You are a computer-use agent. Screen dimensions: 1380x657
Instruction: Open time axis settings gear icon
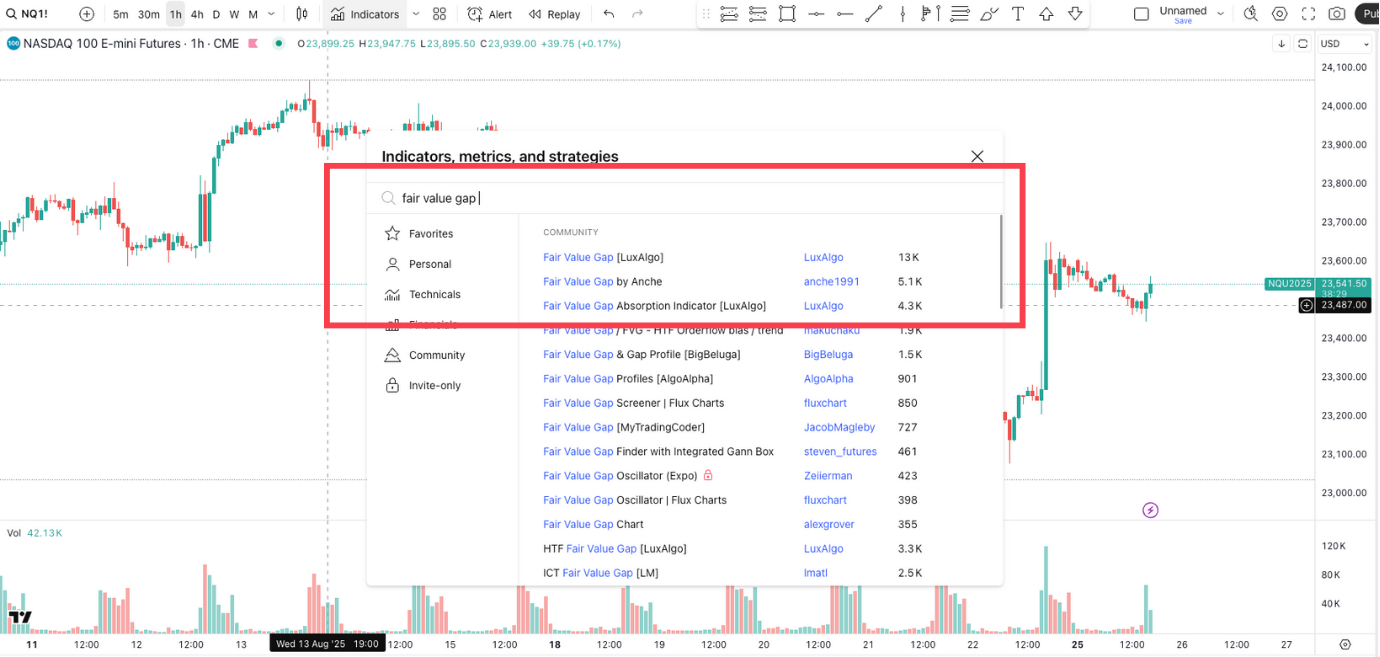coord(1345,645)
